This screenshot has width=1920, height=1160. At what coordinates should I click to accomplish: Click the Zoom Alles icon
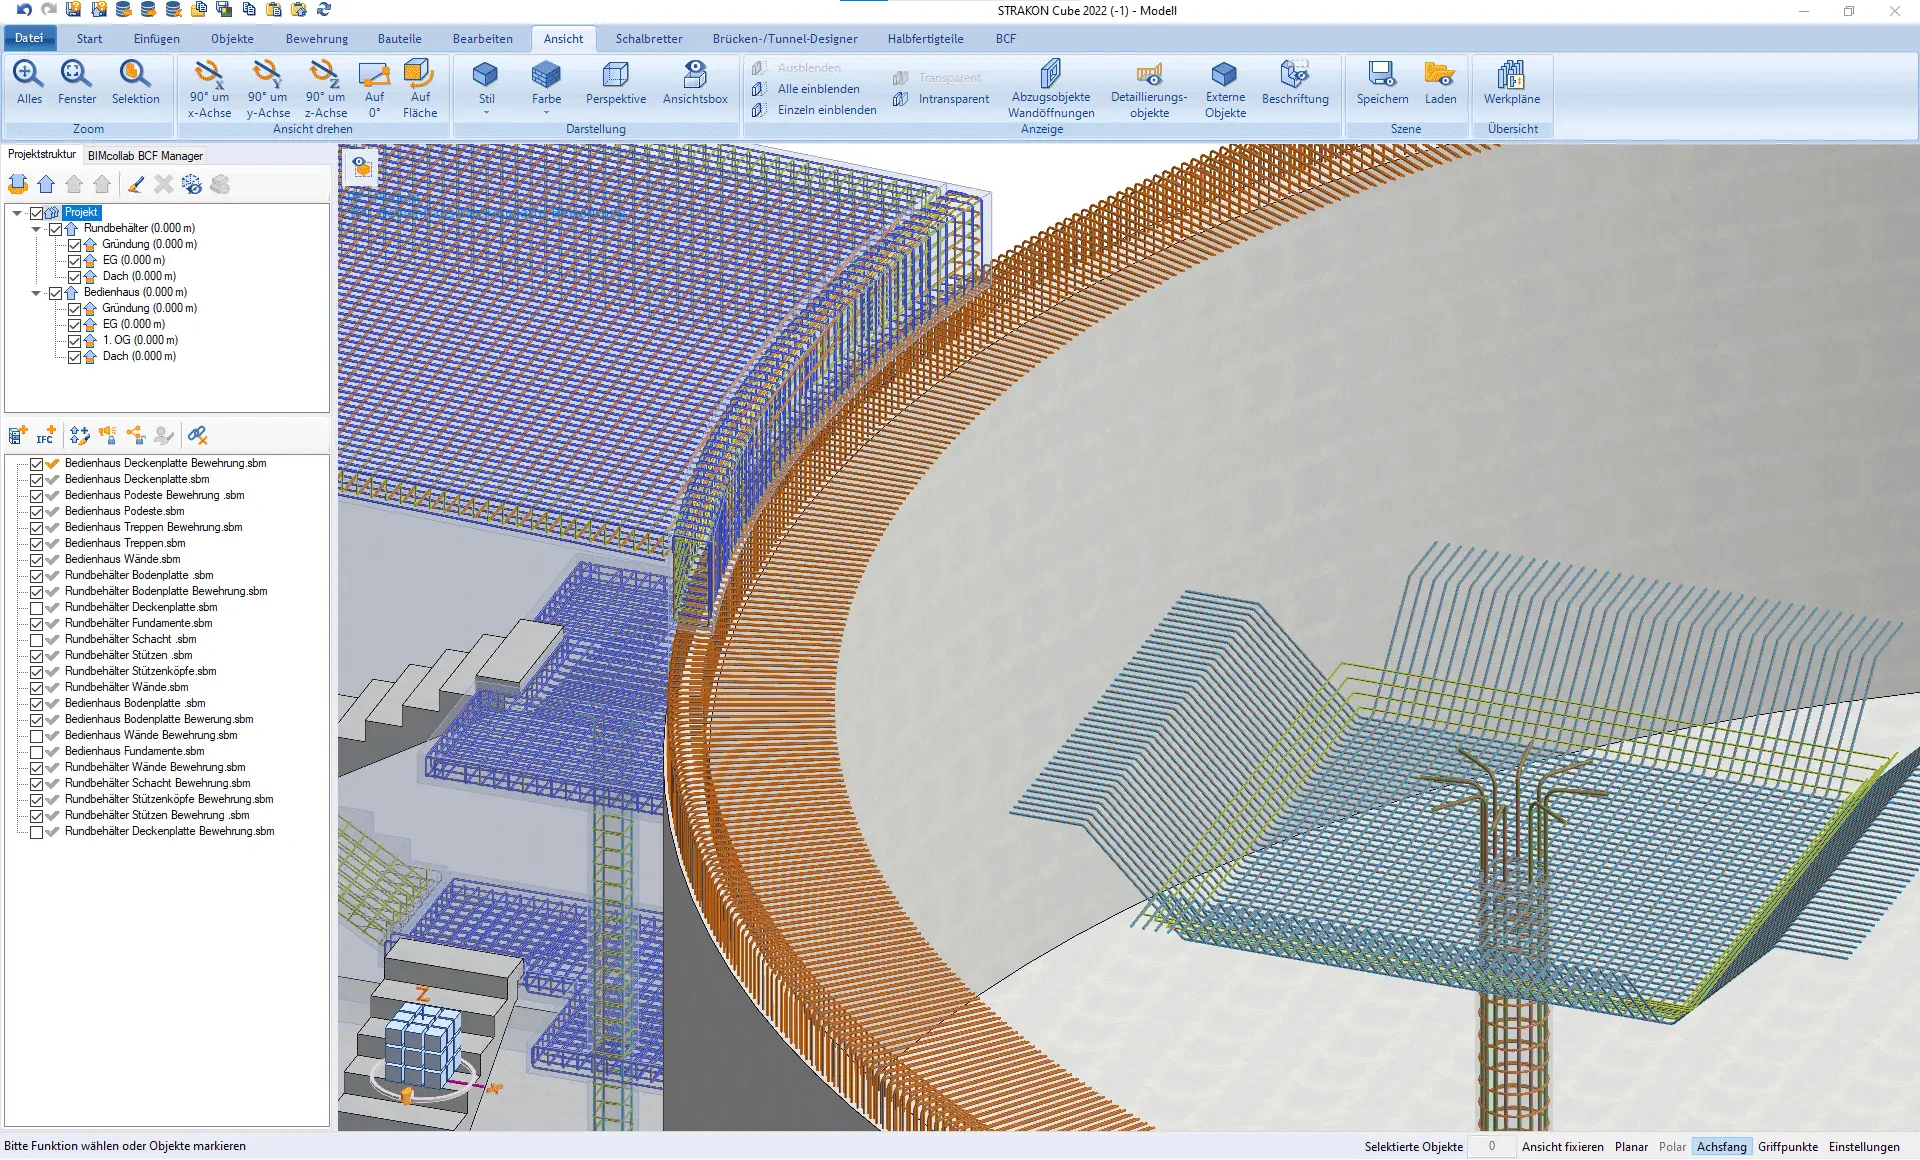pyautogui.click(x=29, y=80)
